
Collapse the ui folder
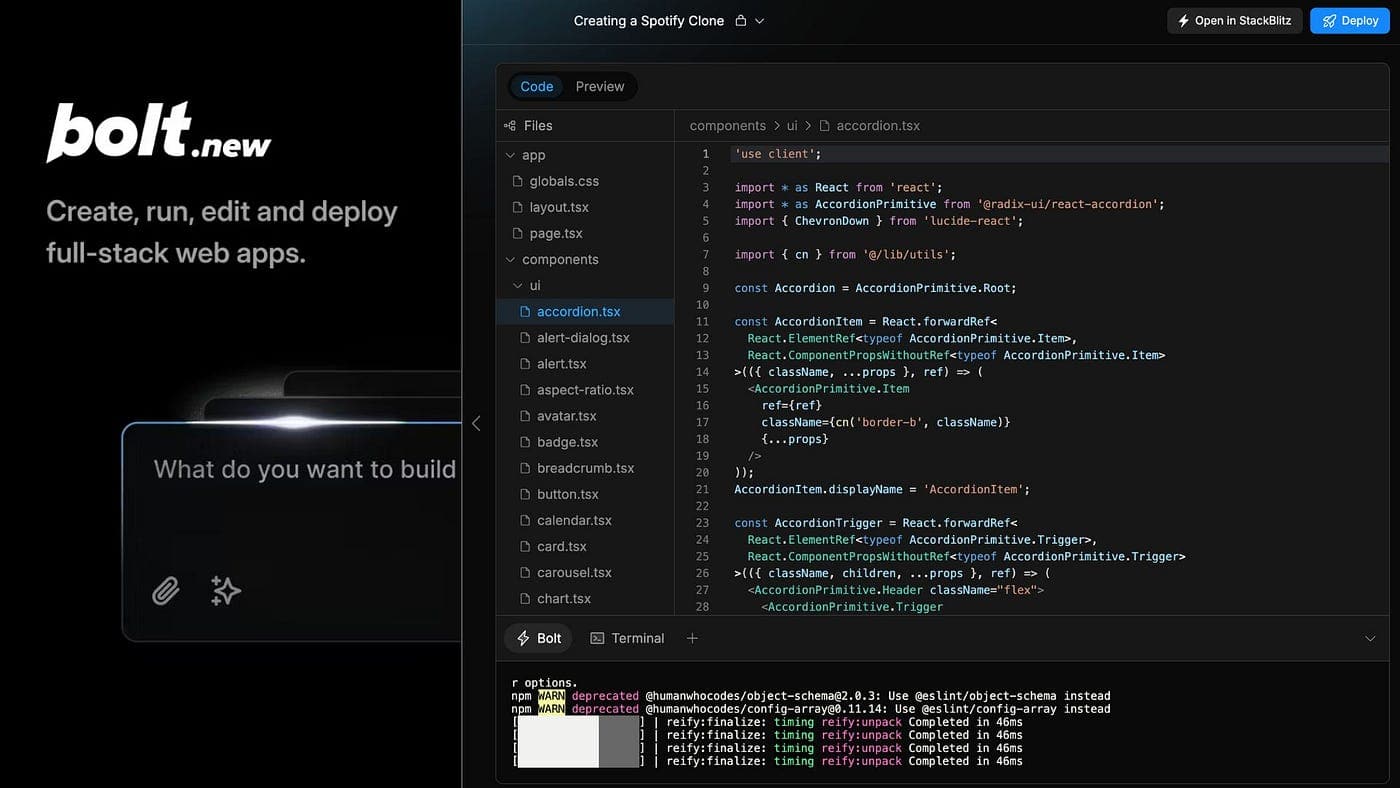tap(517, 285)
